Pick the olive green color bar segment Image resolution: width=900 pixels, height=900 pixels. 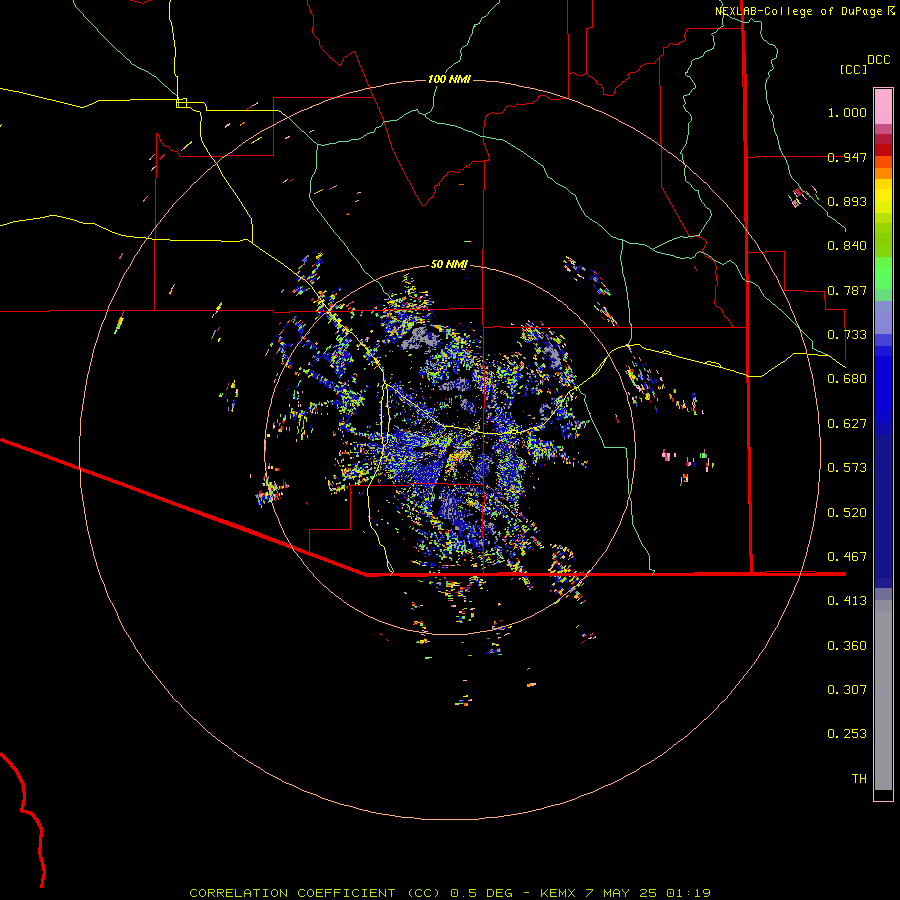click(883, 240)
